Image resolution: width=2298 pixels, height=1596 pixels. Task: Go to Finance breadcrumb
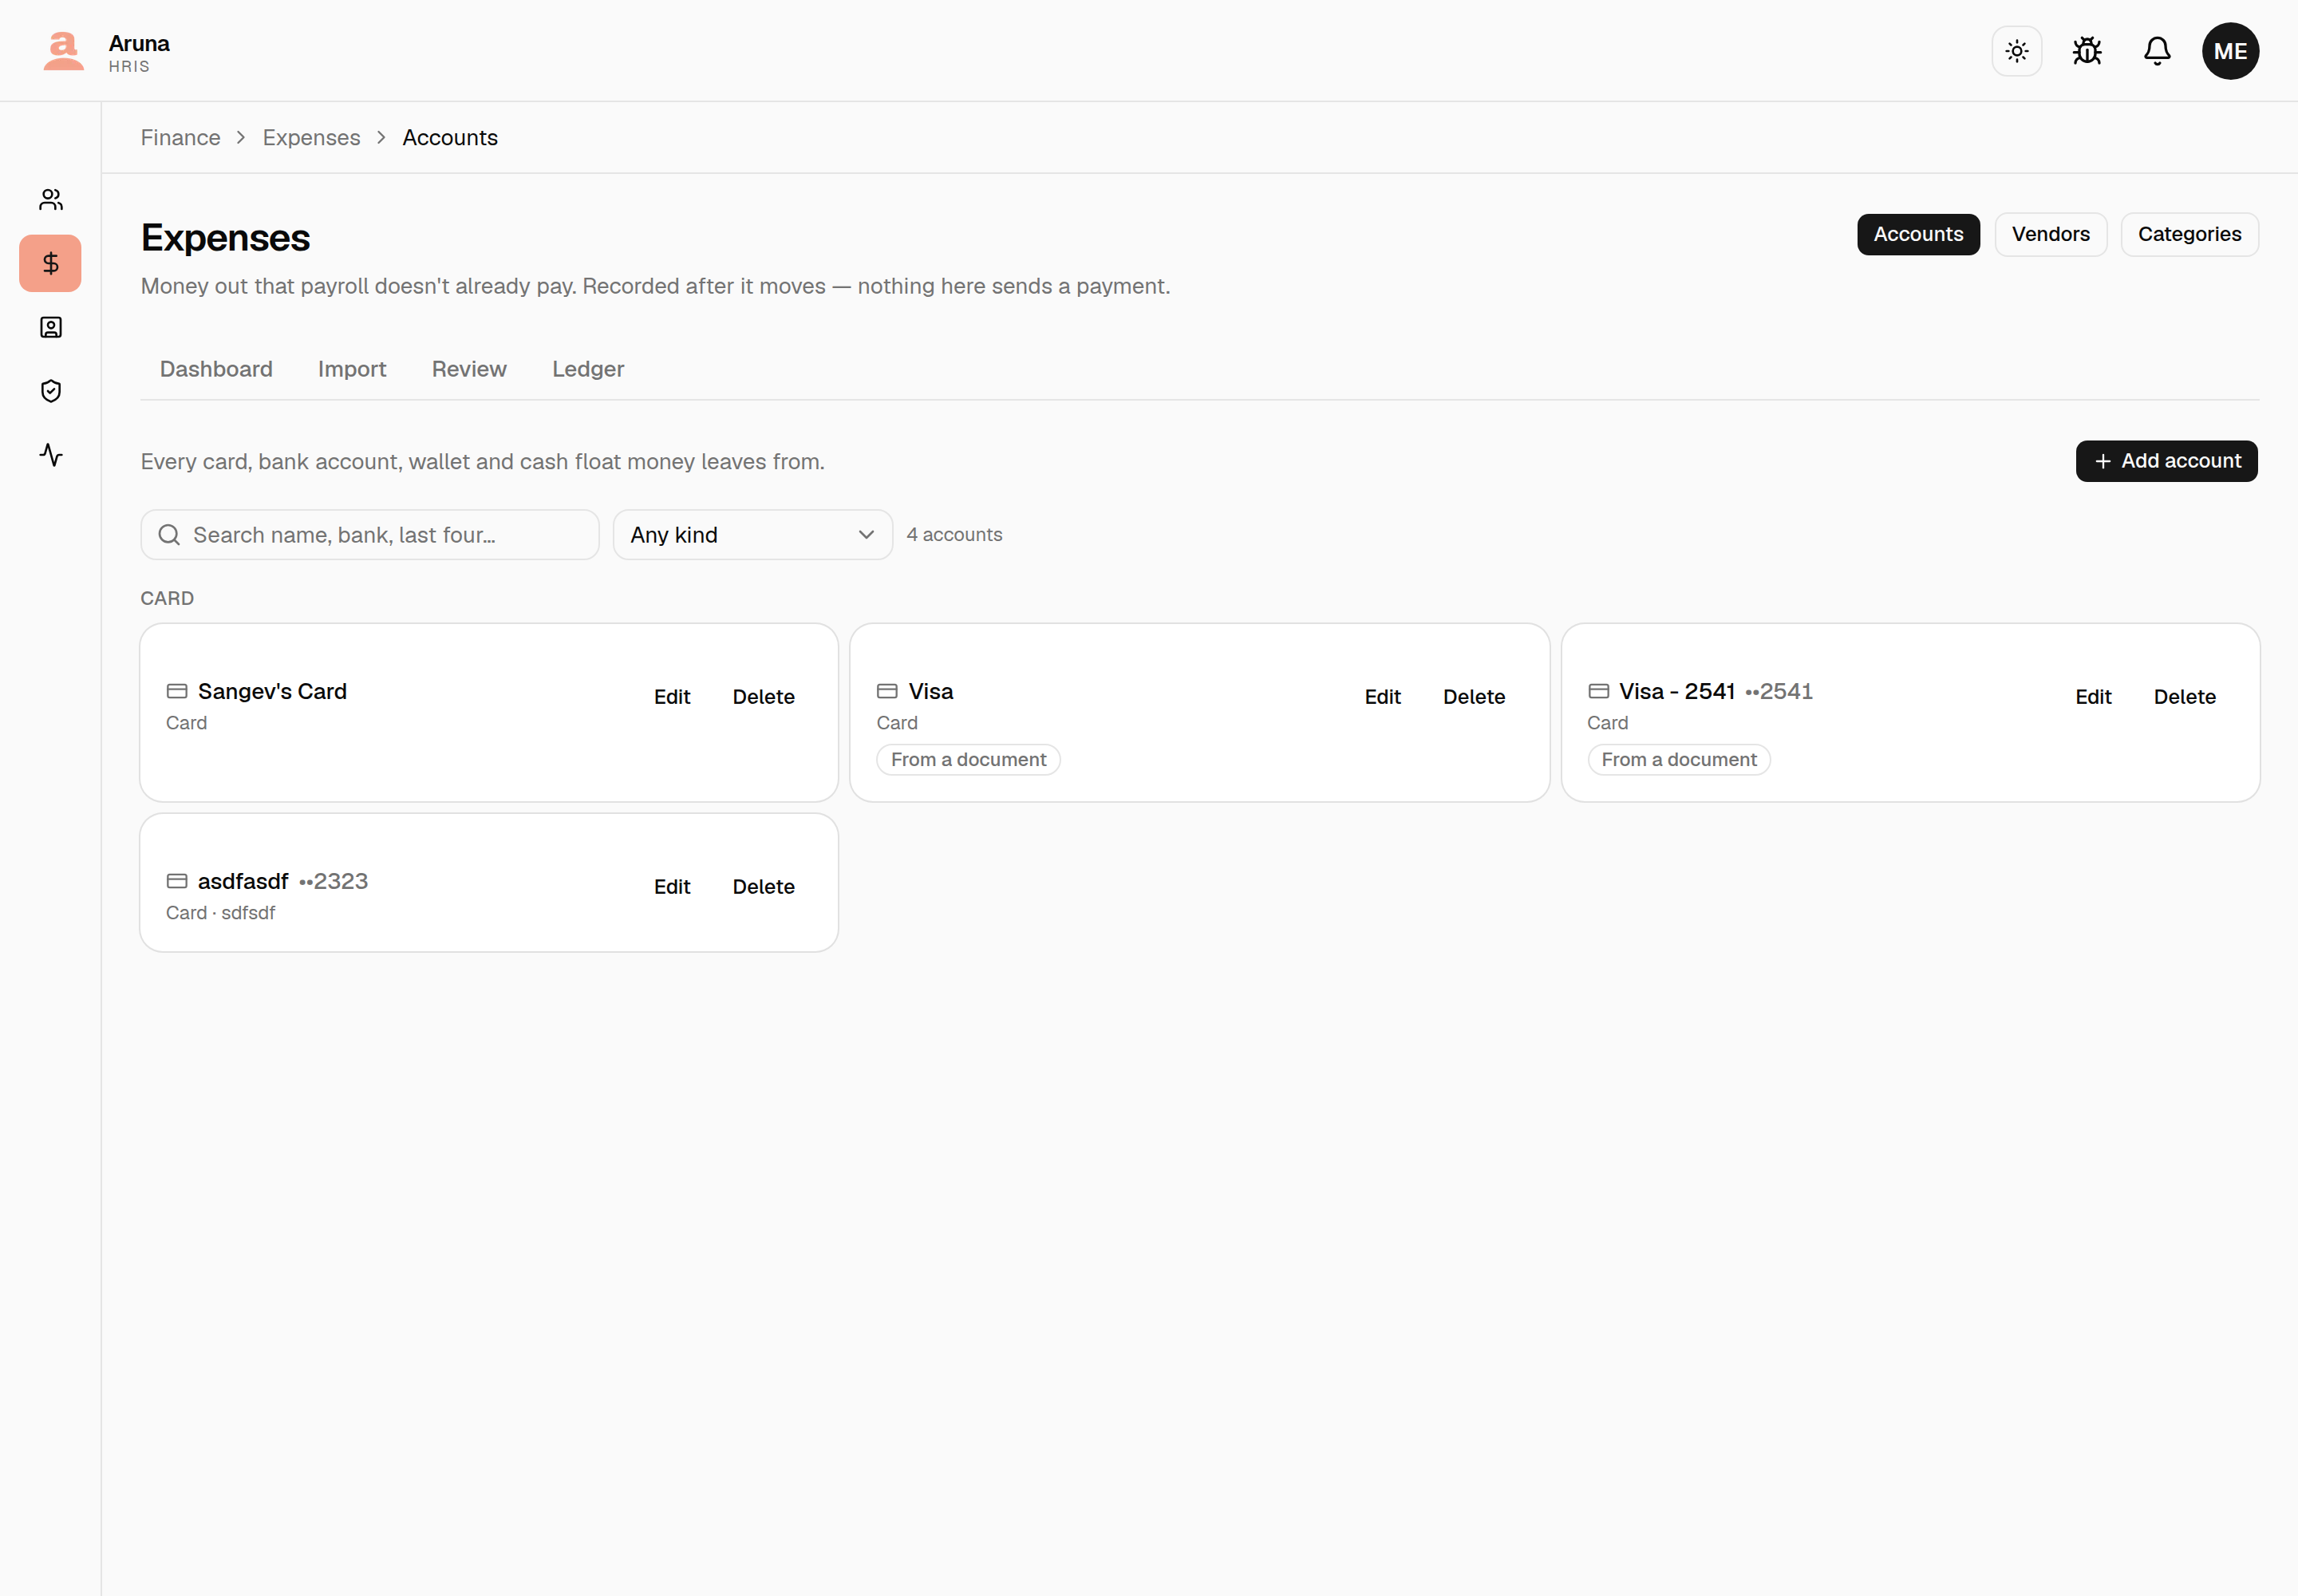point(180,138)
